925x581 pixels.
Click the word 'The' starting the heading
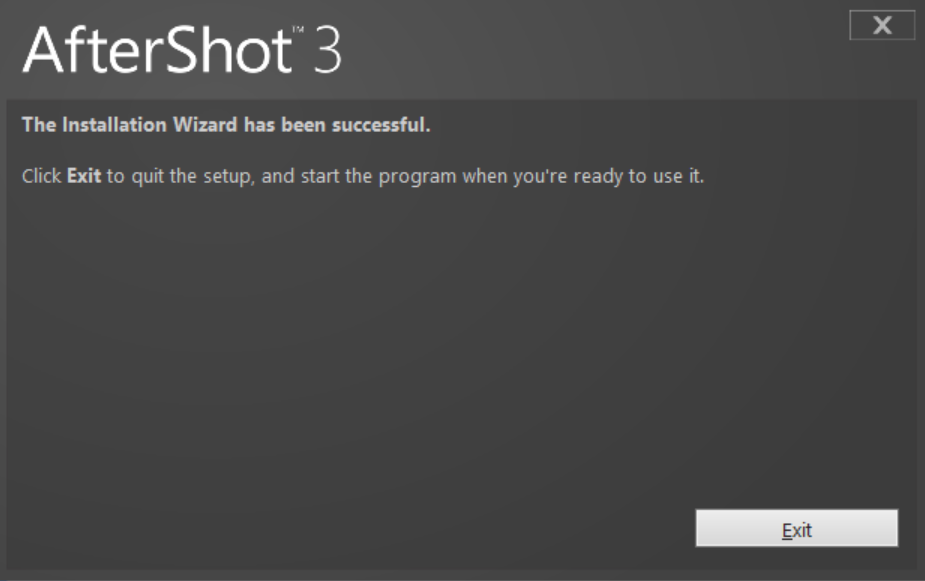pyautogui.click(x=39, y=125)
